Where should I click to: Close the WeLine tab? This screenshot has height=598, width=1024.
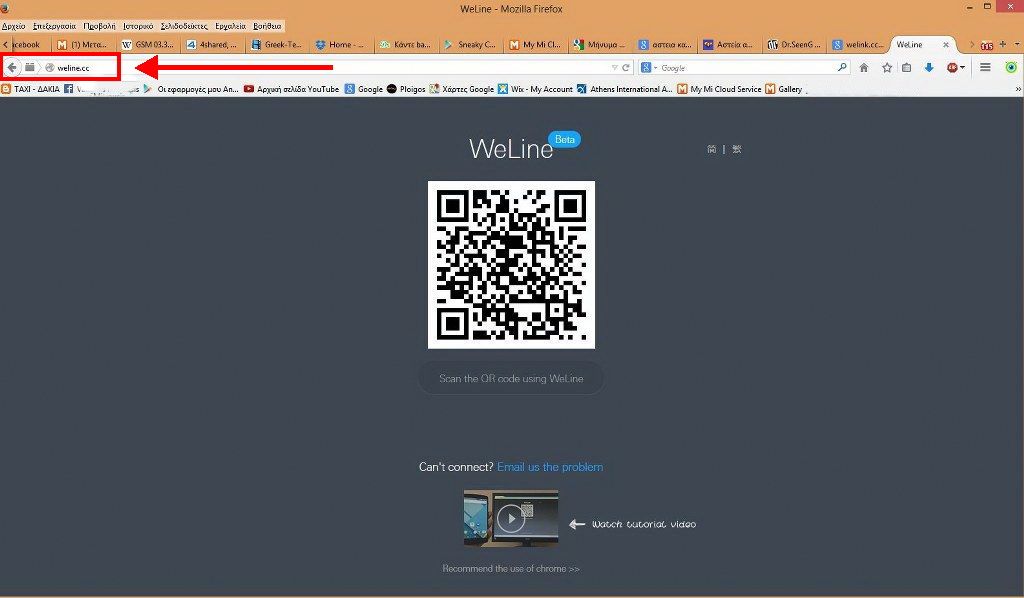click(x=946, y=44)
